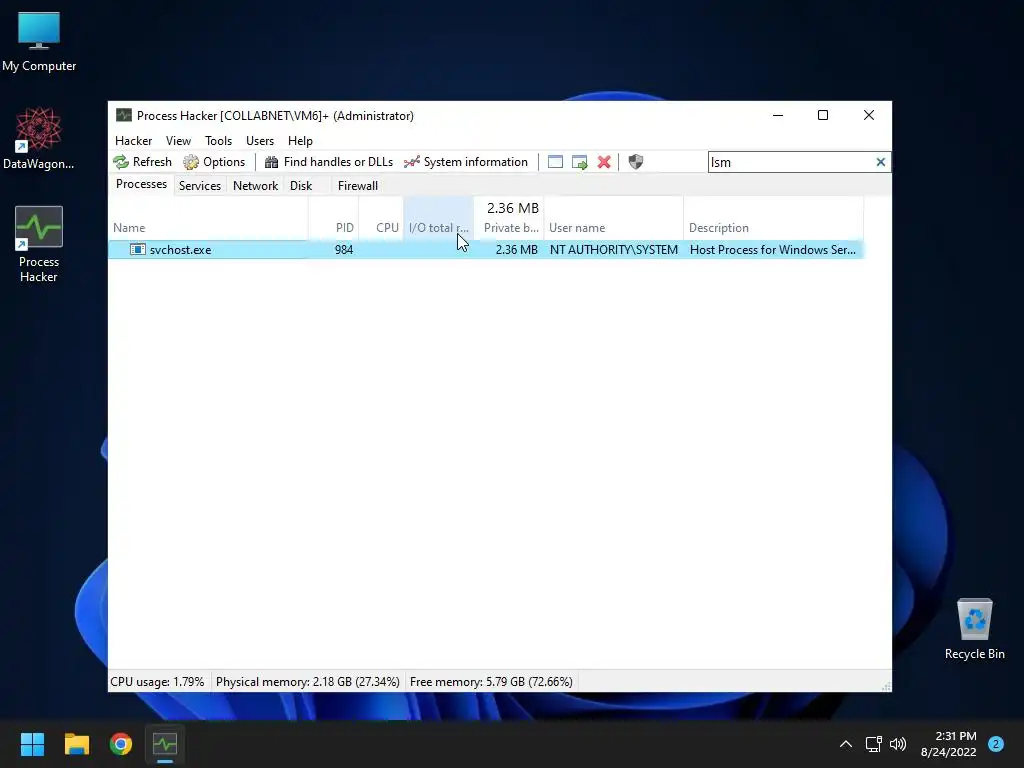Sort by User name column header

[613, 219]
